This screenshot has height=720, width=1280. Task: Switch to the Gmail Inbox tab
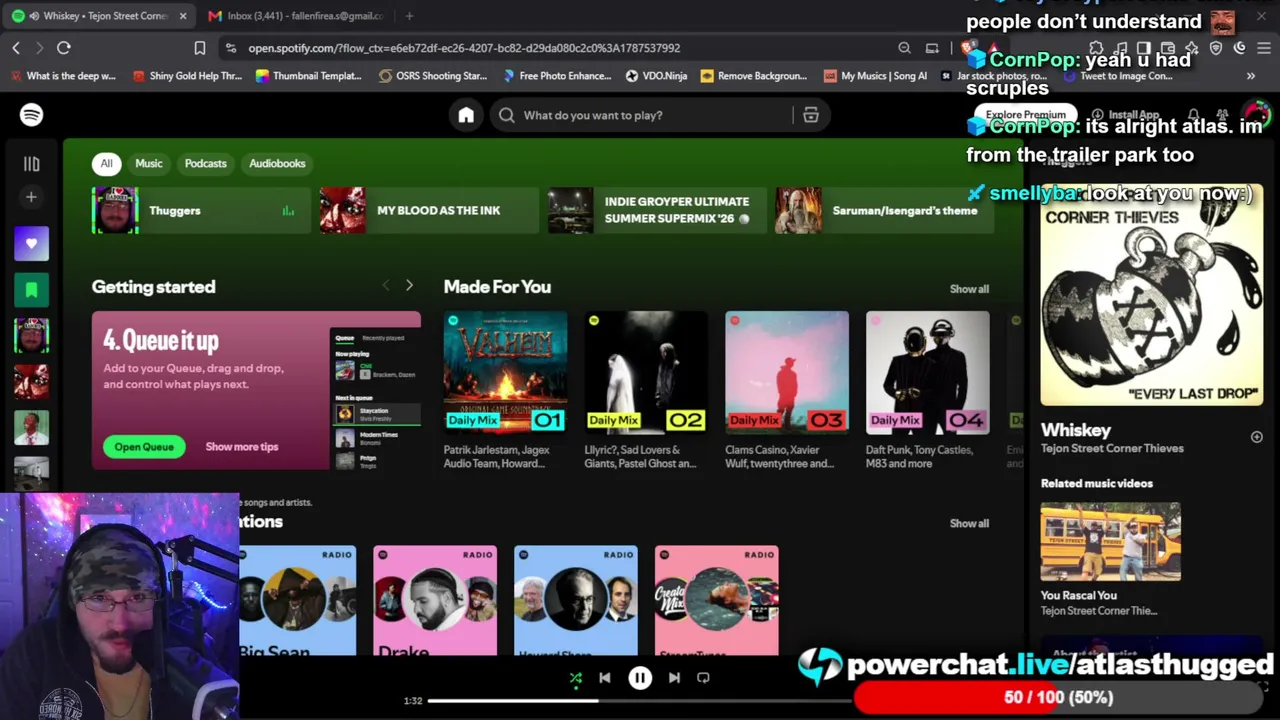(x=297, y=16)
